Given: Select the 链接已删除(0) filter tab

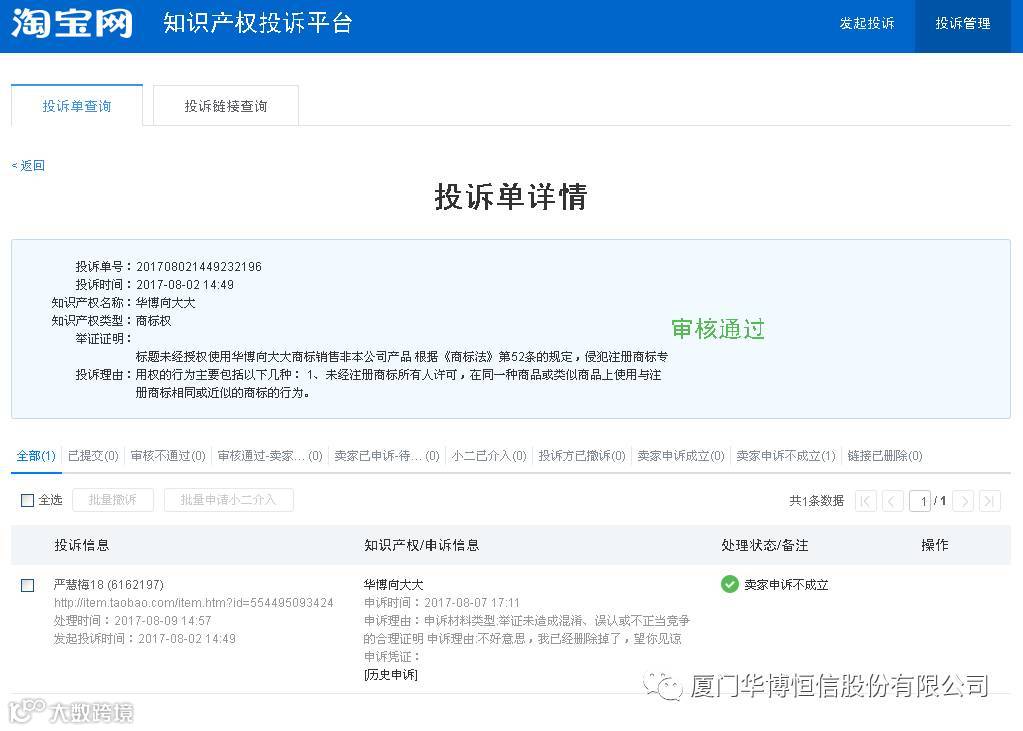Looking at the screenshot, I should click(x=885, y=456).
